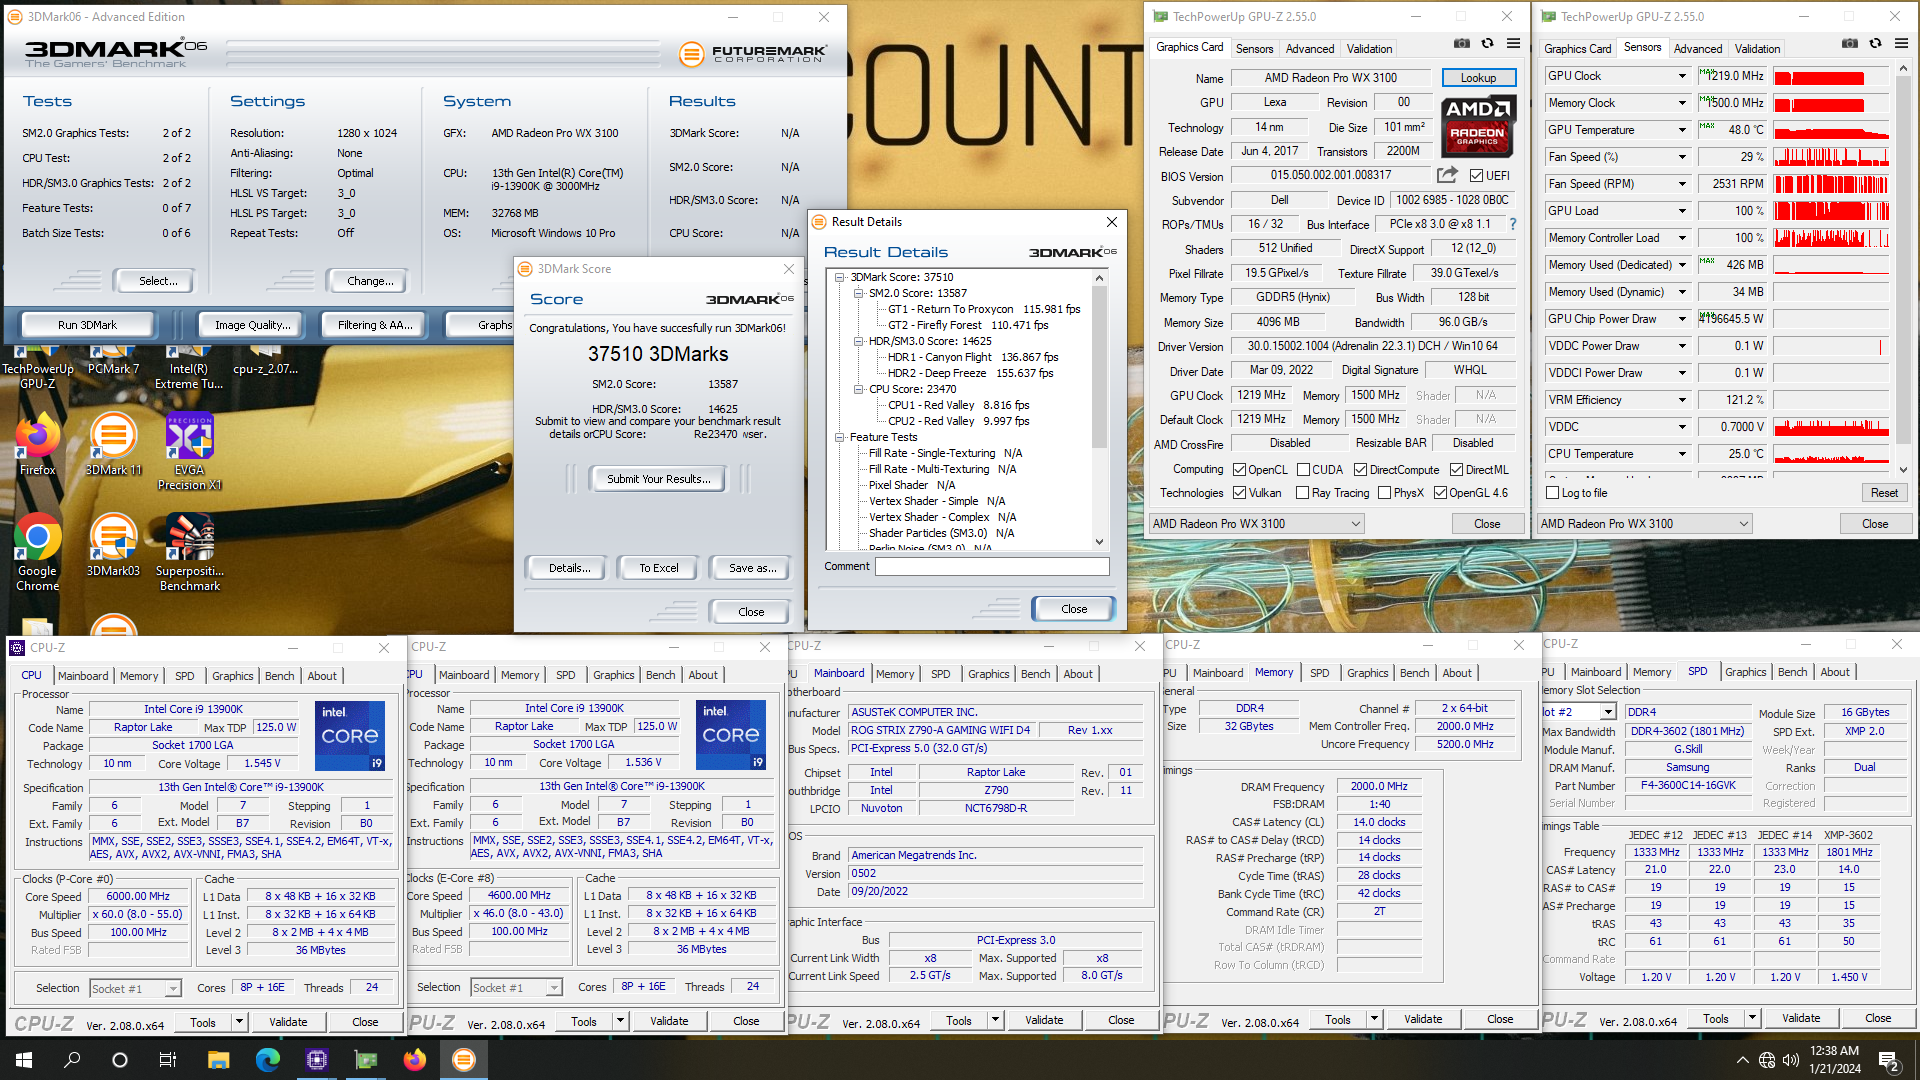
Task: Enable the Log to file checkbox
Action: (x=1552, y=493)
